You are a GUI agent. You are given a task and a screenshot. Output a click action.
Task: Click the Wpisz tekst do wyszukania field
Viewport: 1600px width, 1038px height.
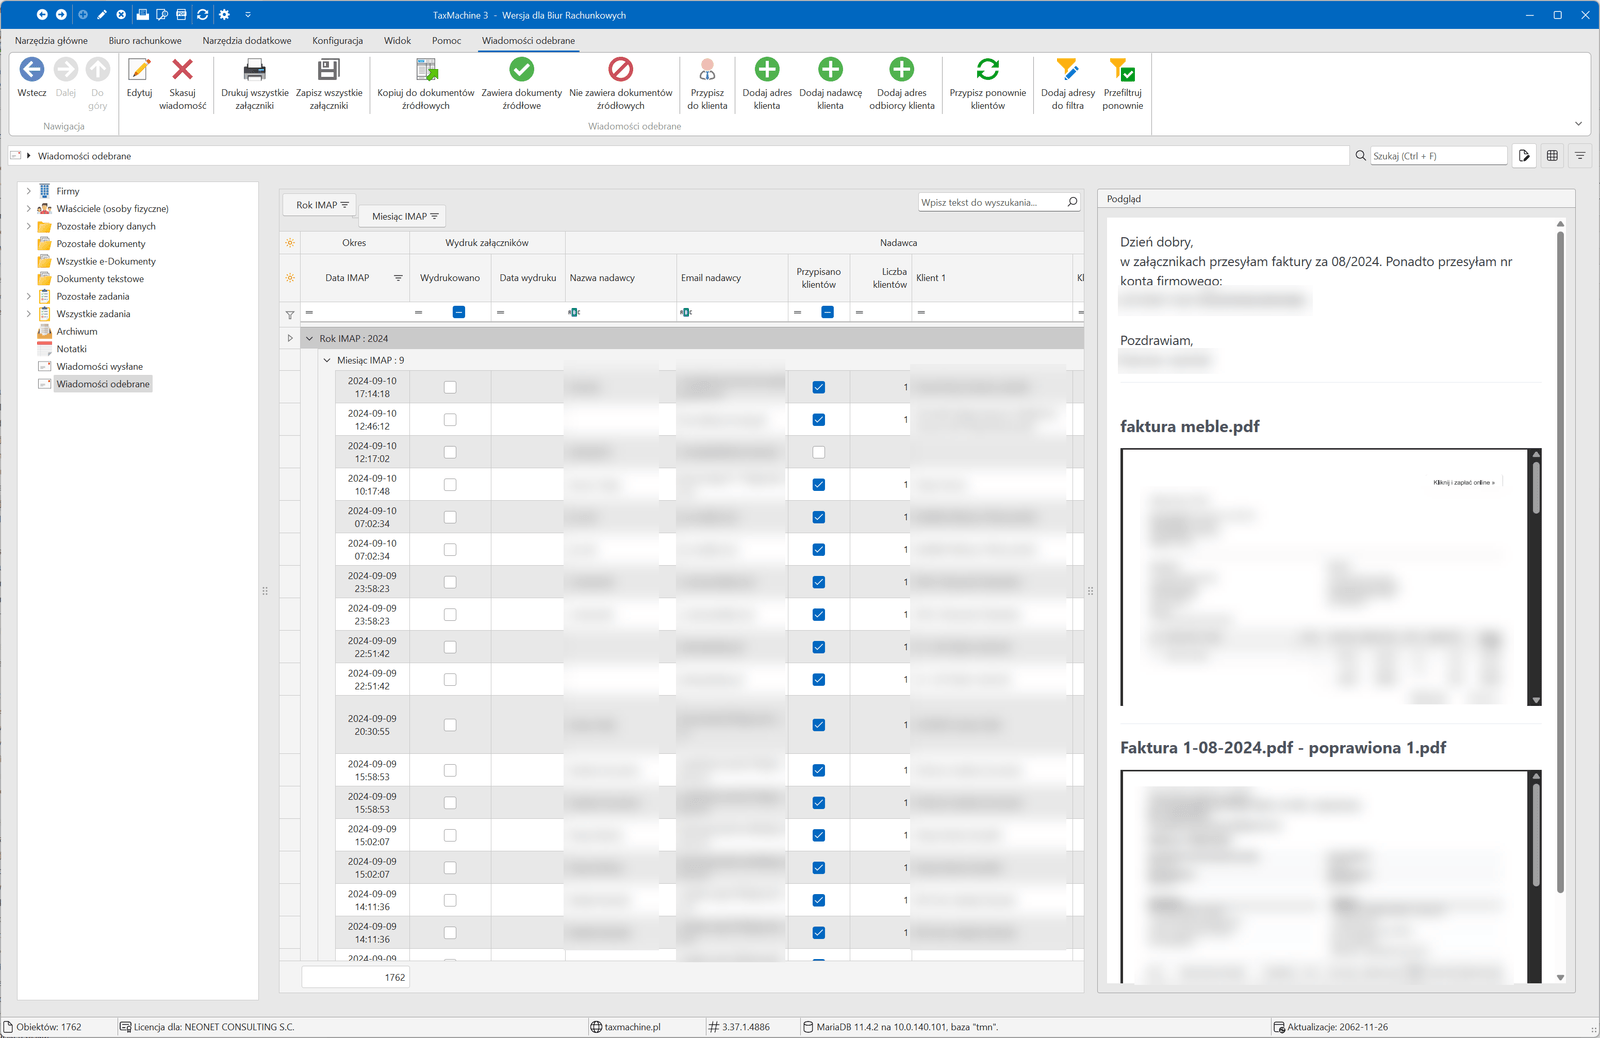[x=990, y=202]
